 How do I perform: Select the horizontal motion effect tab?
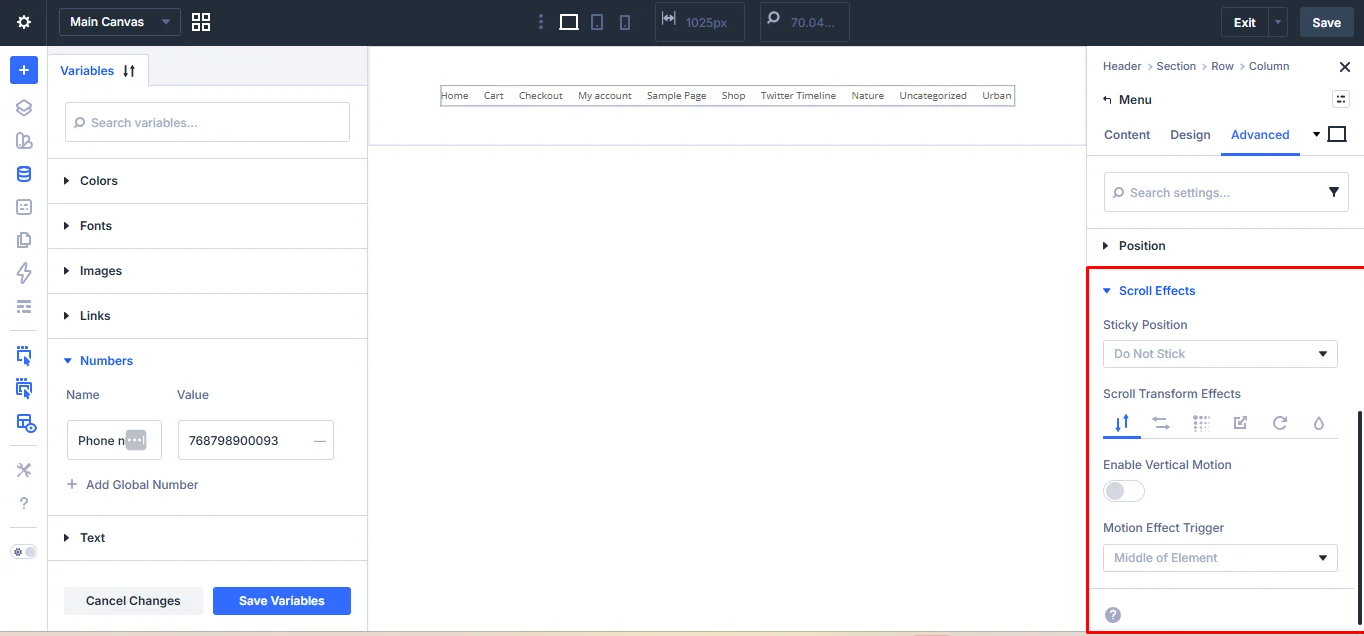[1161, 423]
